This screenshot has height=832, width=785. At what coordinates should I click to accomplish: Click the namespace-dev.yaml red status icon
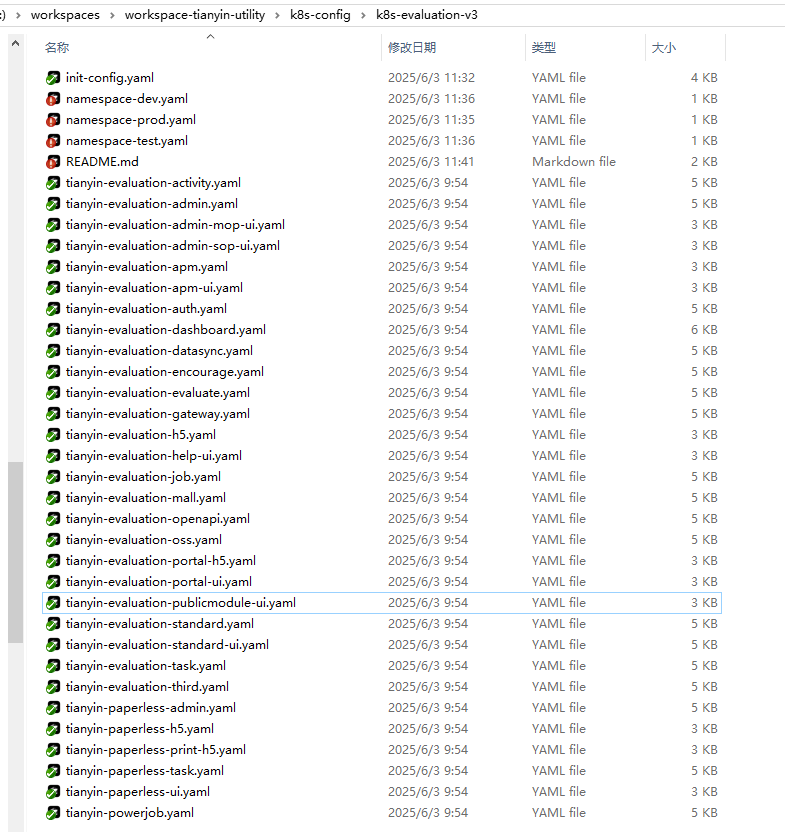(53, 99)
